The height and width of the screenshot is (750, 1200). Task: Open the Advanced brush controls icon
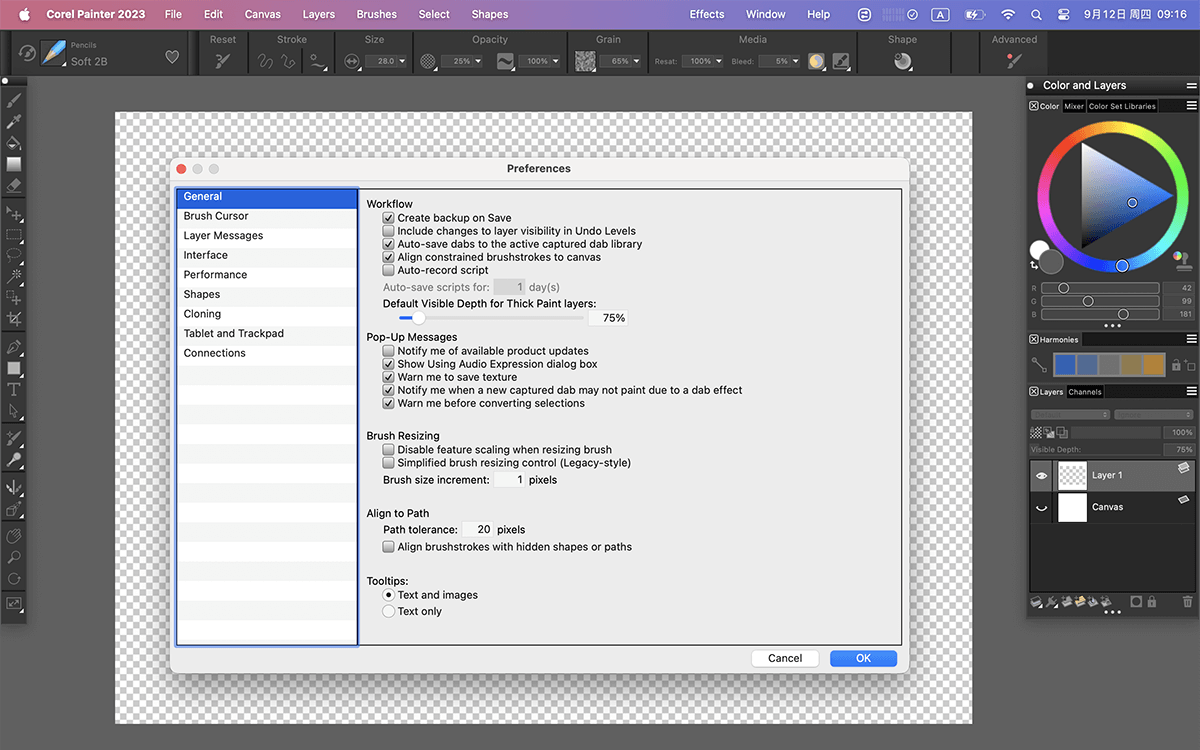coord(1014,61)
